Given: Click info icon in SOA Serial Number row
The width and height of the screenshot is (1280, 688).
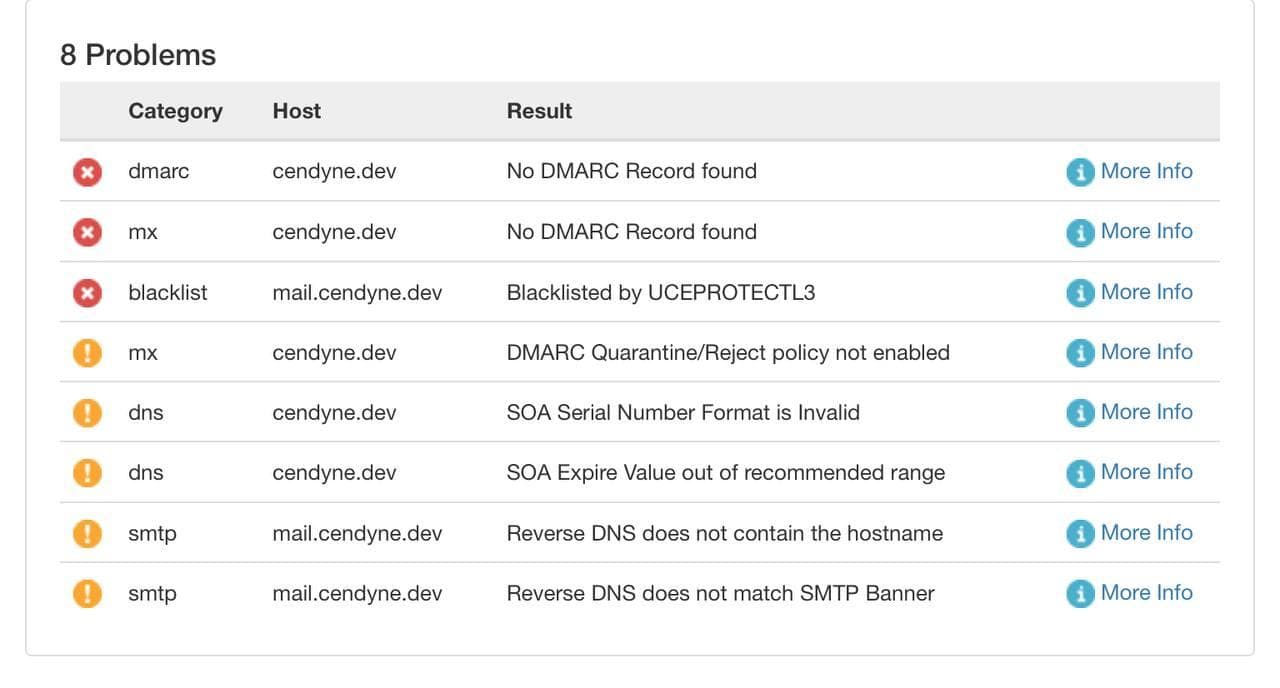Looking at the screenshot, I should click(x=1080, y=413).
